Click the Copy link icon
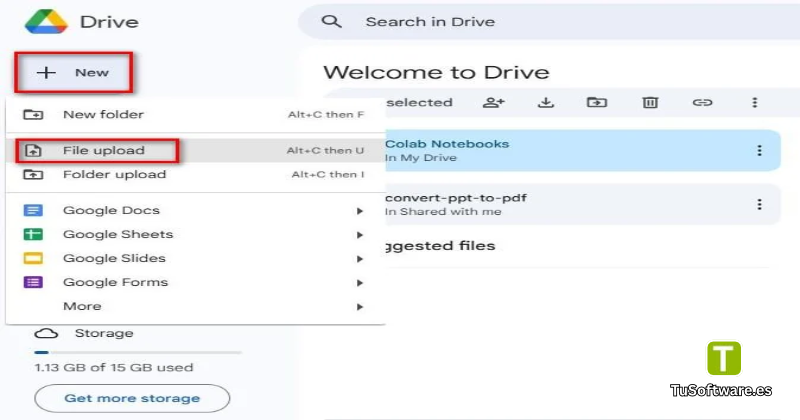The image size is (800, 420). point(702,103)
